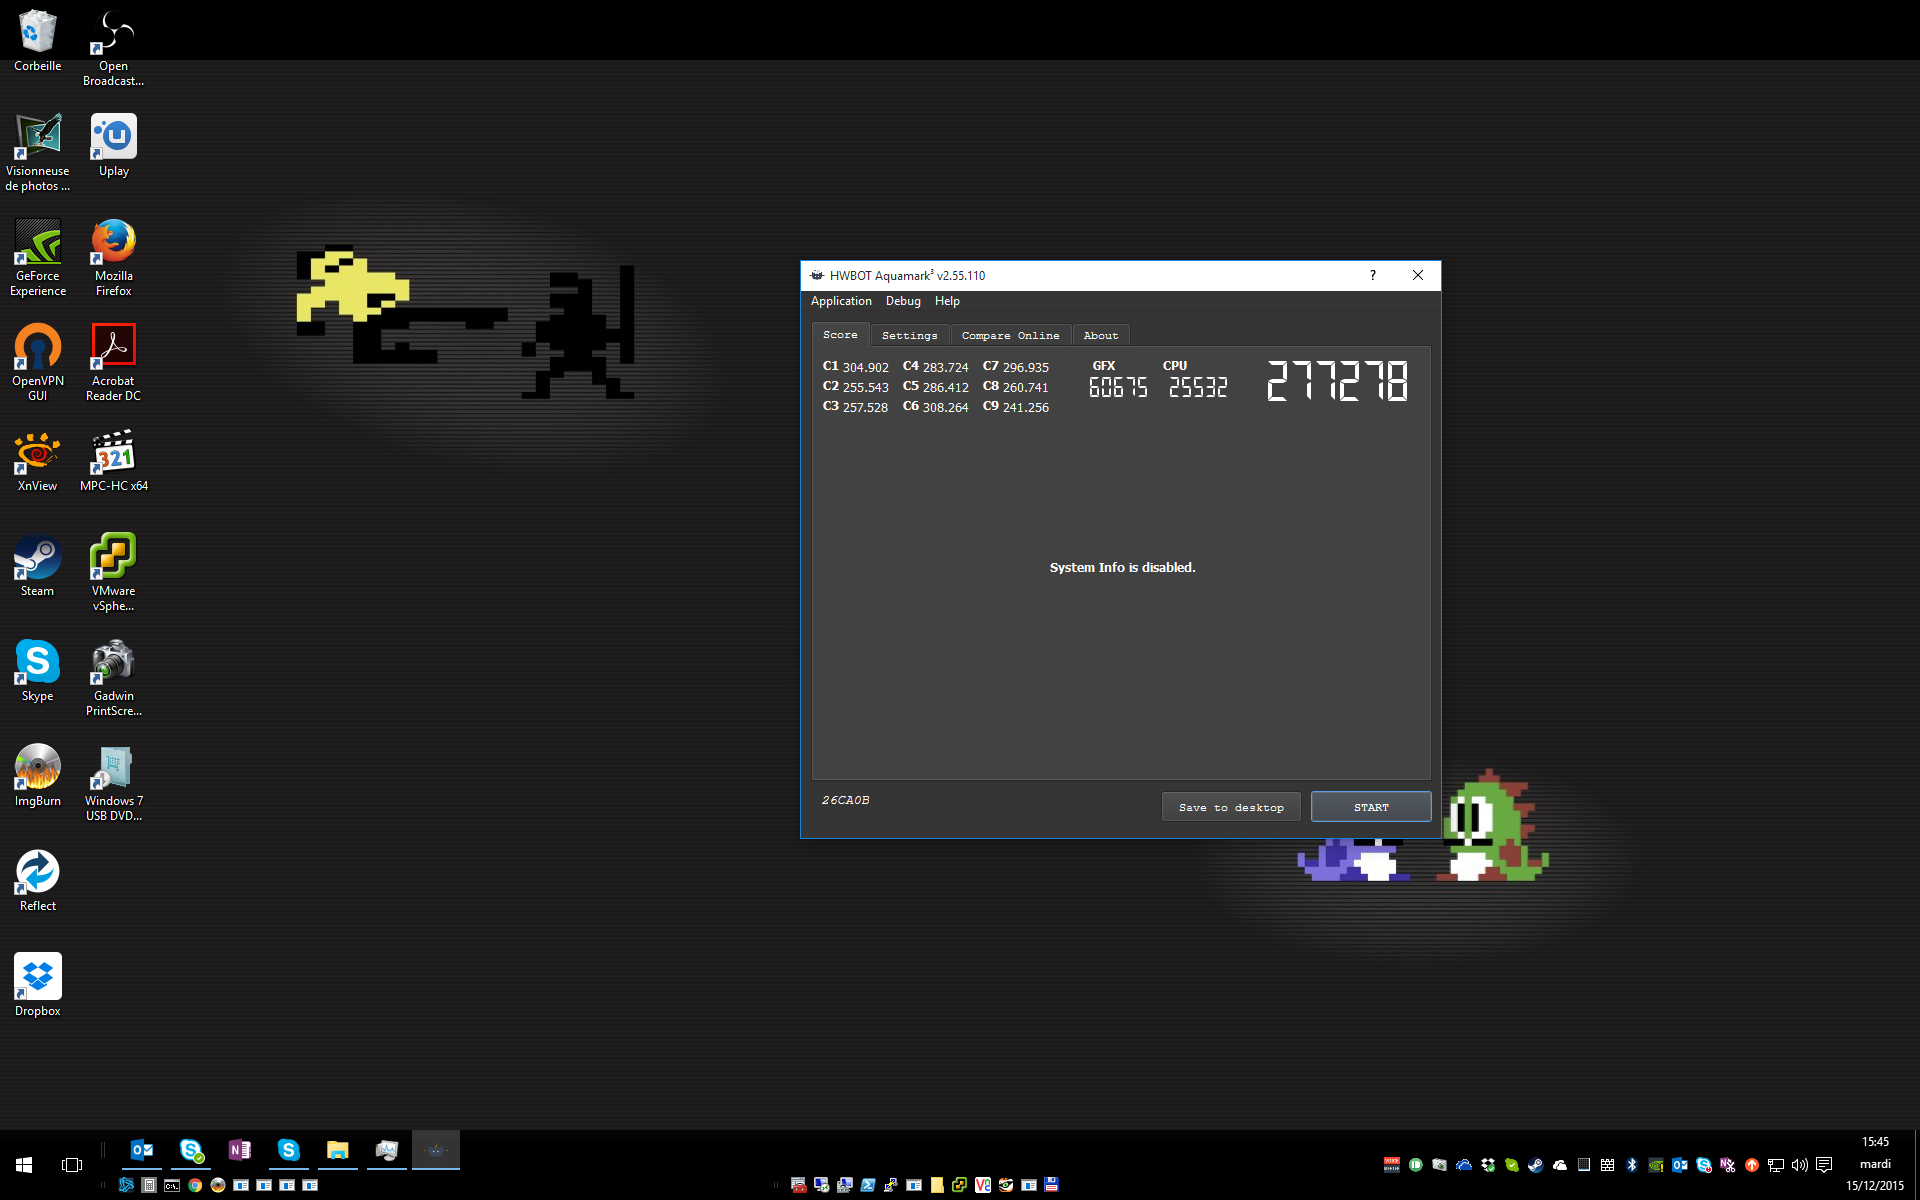Viewport: 1920px width, 1200px height.
Task: Open File Explorer from the taskbar
Action: [338, 1150]
